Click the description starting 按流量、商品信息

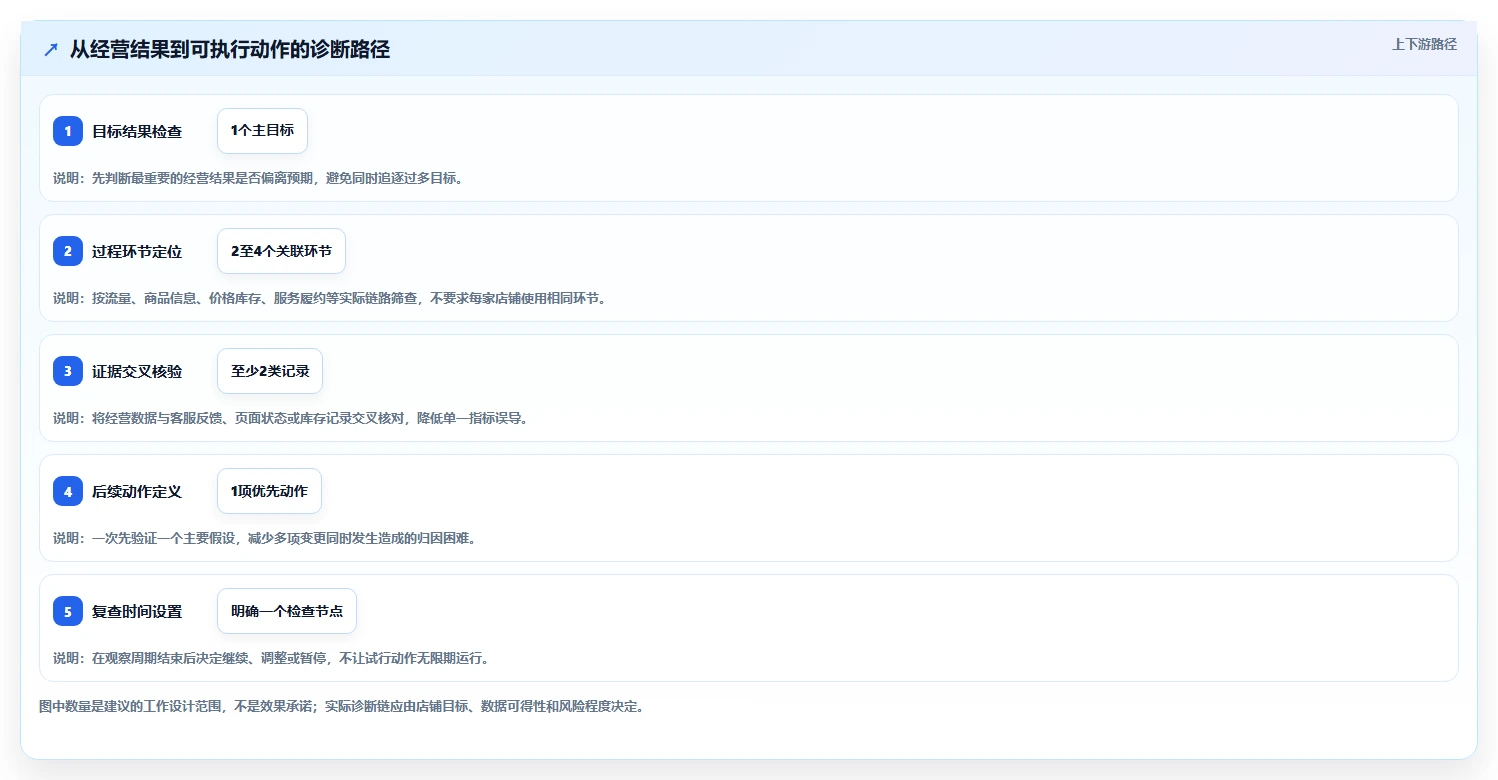pyautogui.click(x=330, y=298)
